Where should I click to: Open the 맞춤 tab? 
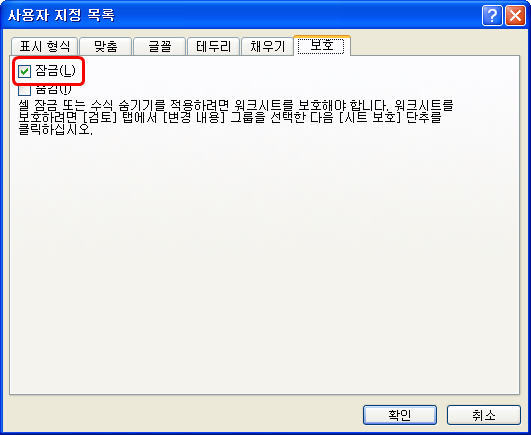[106, 46]
